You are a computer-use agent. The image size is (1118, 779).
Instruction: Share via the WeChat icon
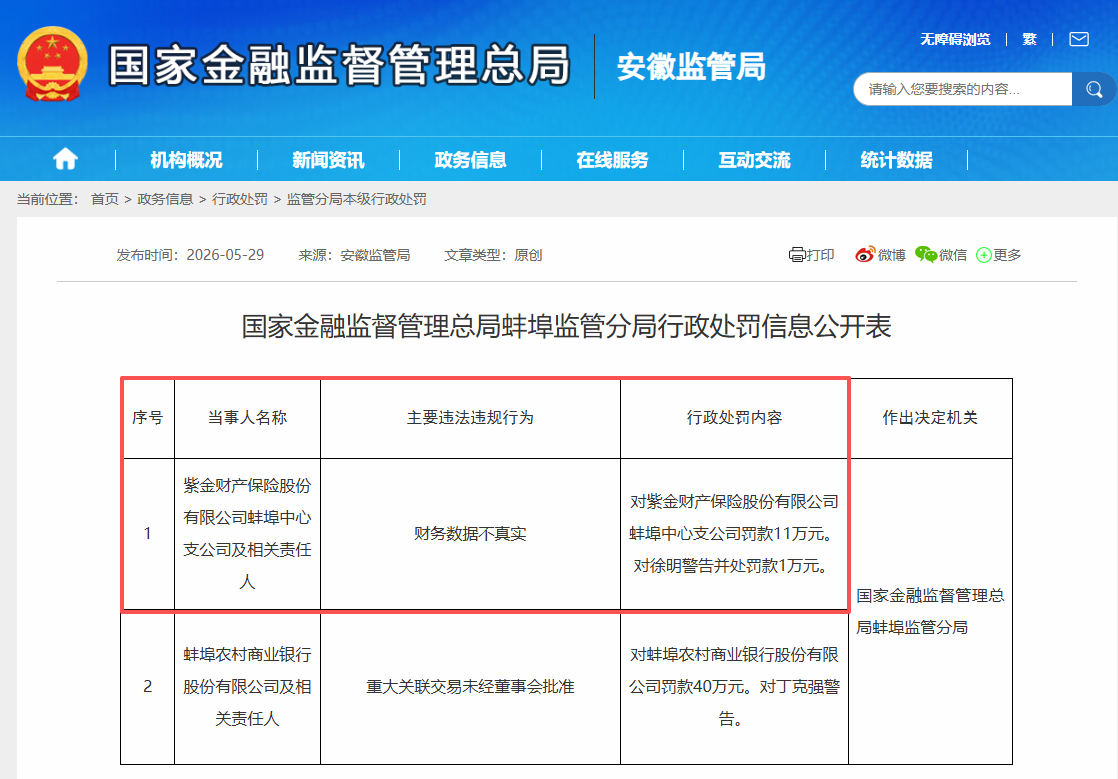tap(925, 254)
